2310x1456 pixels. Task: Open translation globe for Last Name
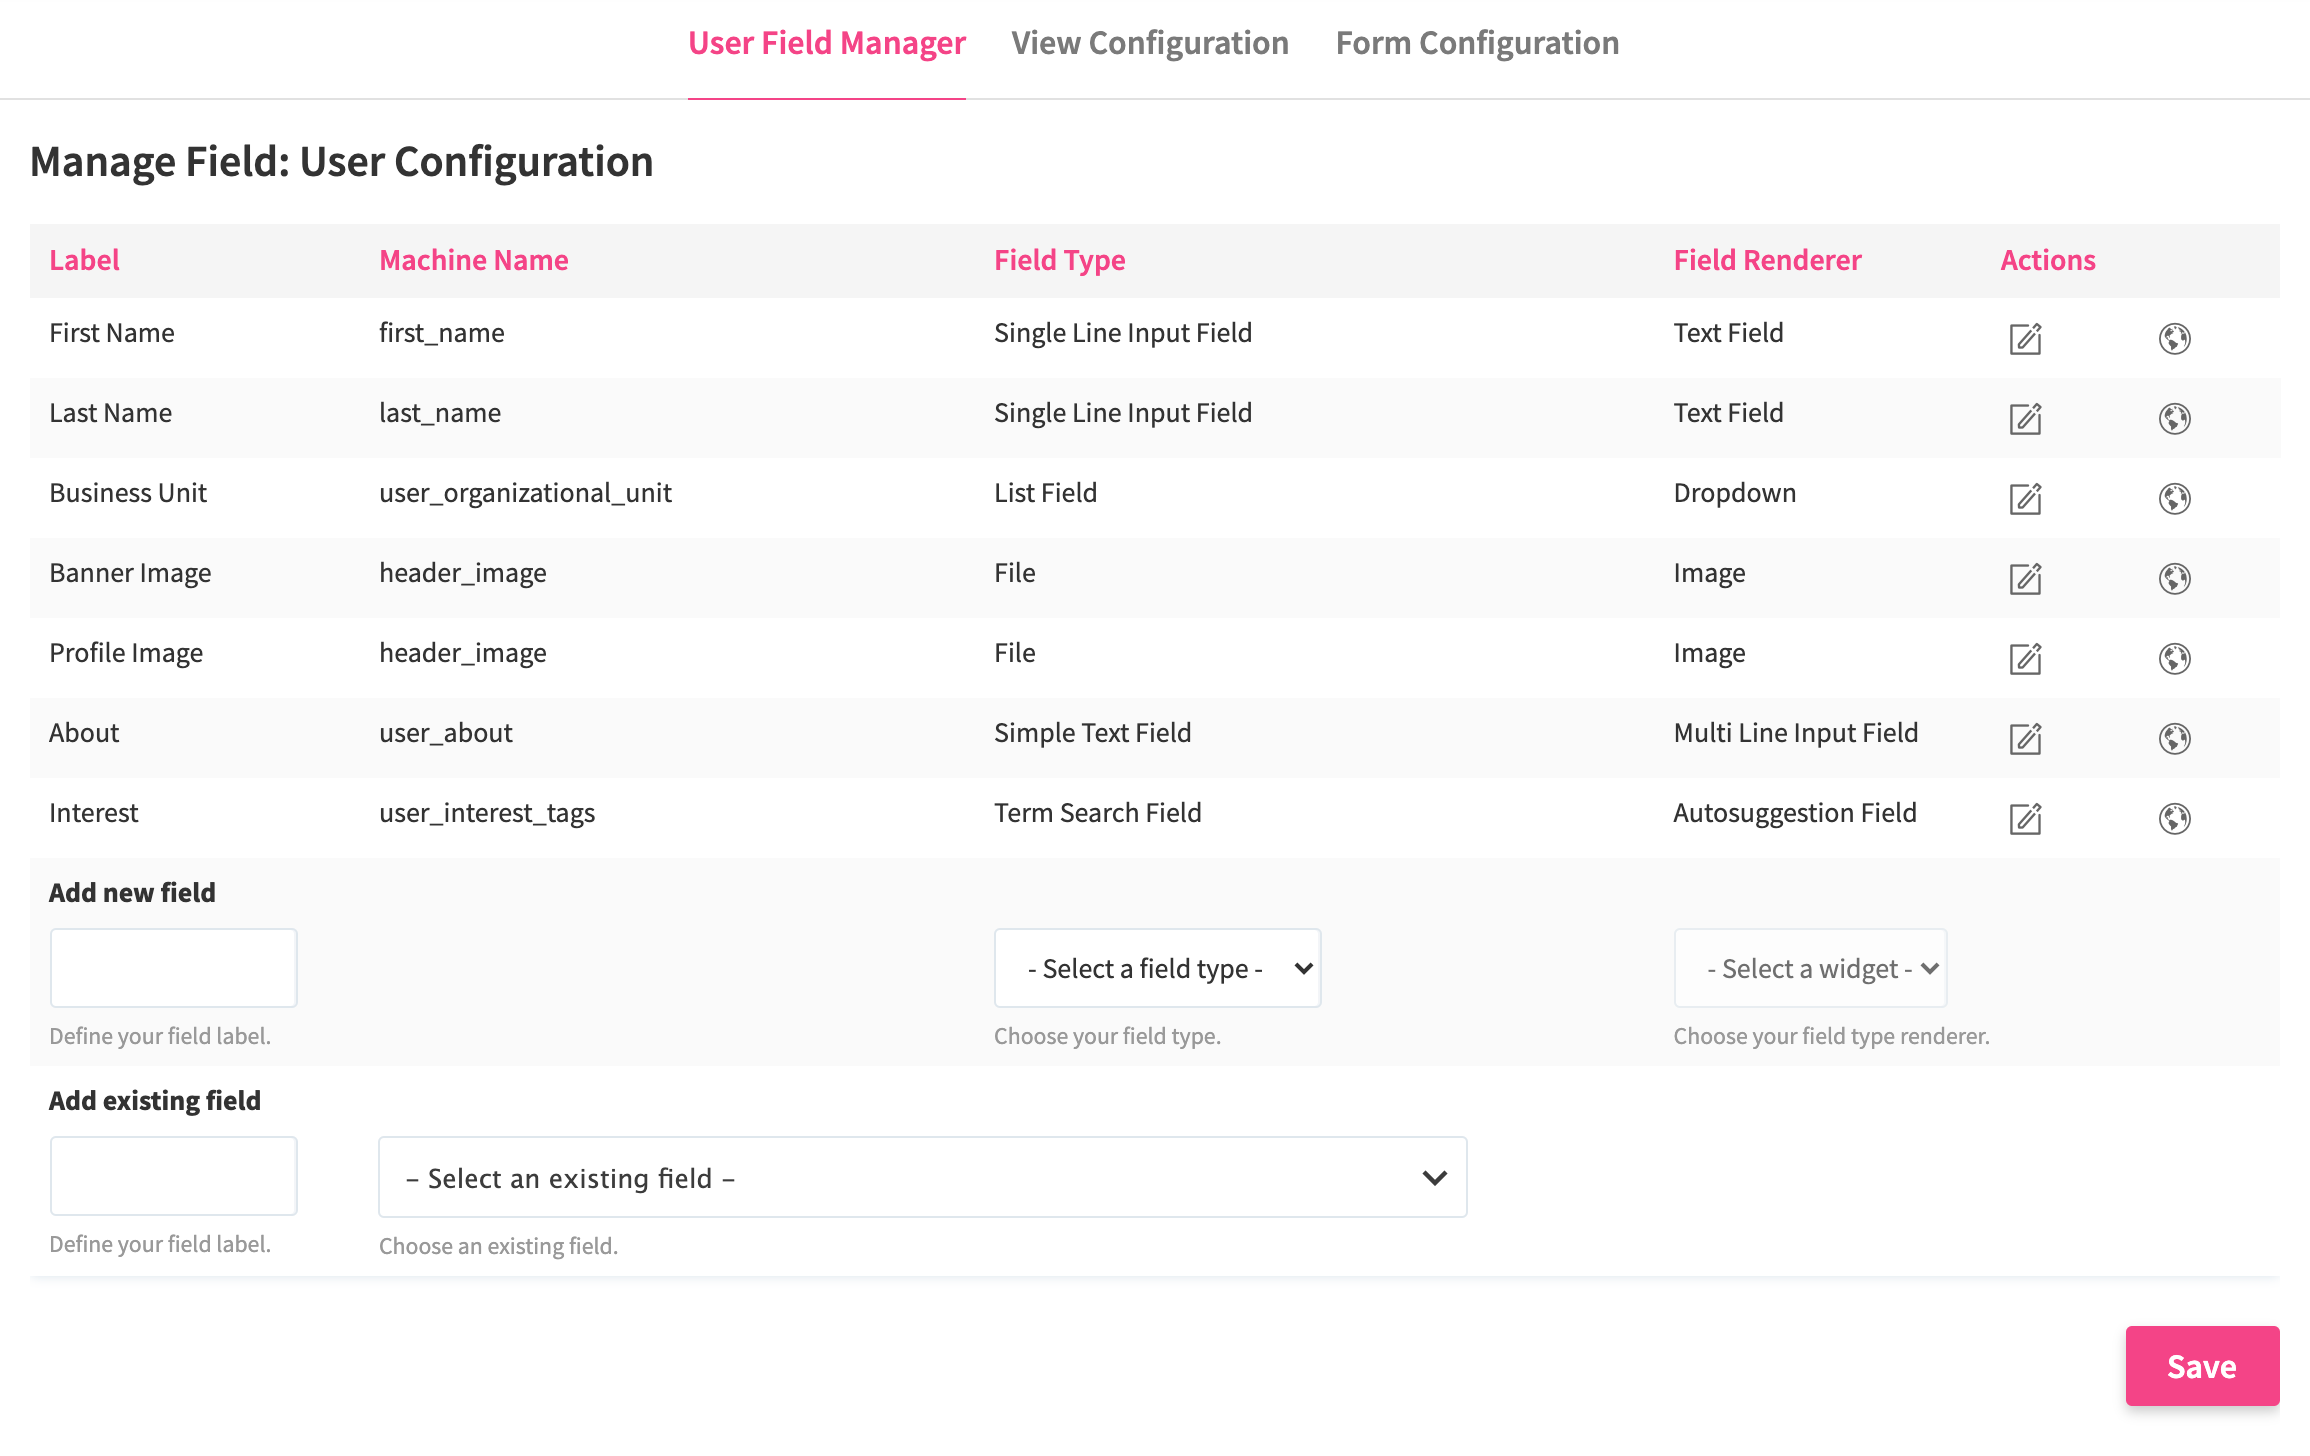2174,419
